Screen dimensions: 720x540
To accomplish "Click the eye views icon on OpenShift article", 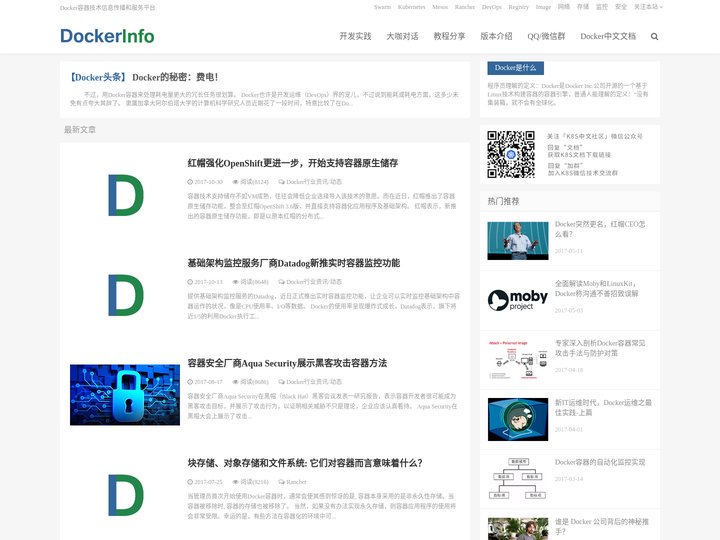I will tap(236, 182).
